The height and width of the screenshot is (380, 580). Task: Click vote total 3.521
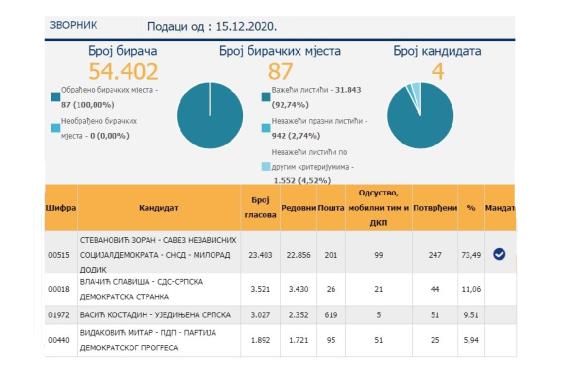point(260,289)
